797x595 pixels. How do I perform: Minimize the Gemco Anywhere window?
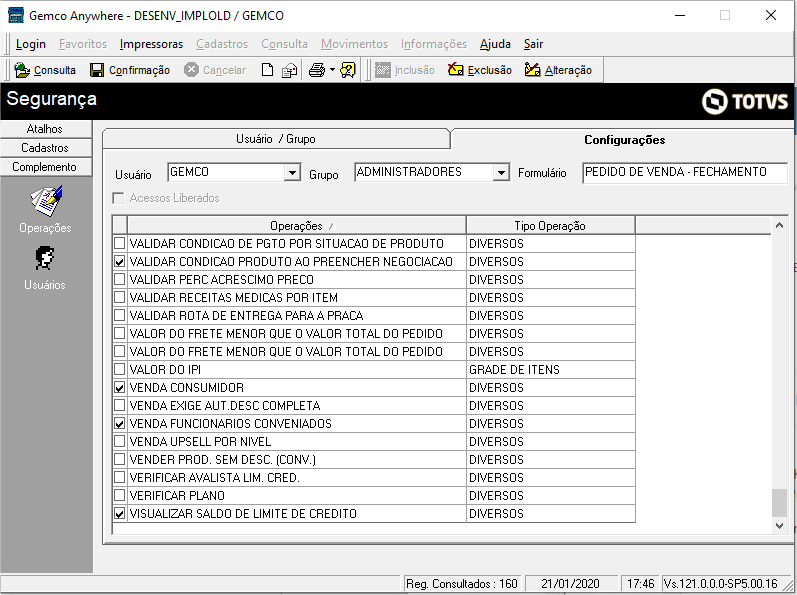tap(680, 15)
